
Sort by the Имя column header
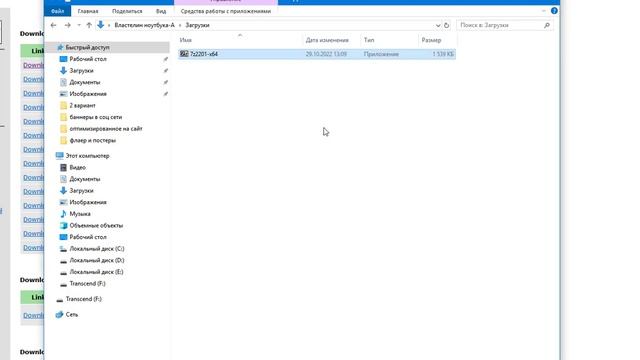coord(186,40)
